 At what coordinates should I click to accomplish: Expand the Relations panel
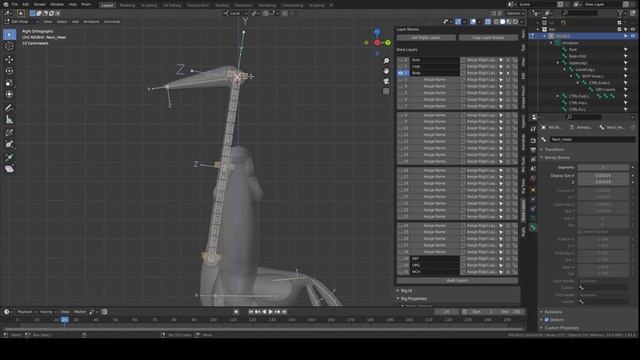tap(553, 312)
